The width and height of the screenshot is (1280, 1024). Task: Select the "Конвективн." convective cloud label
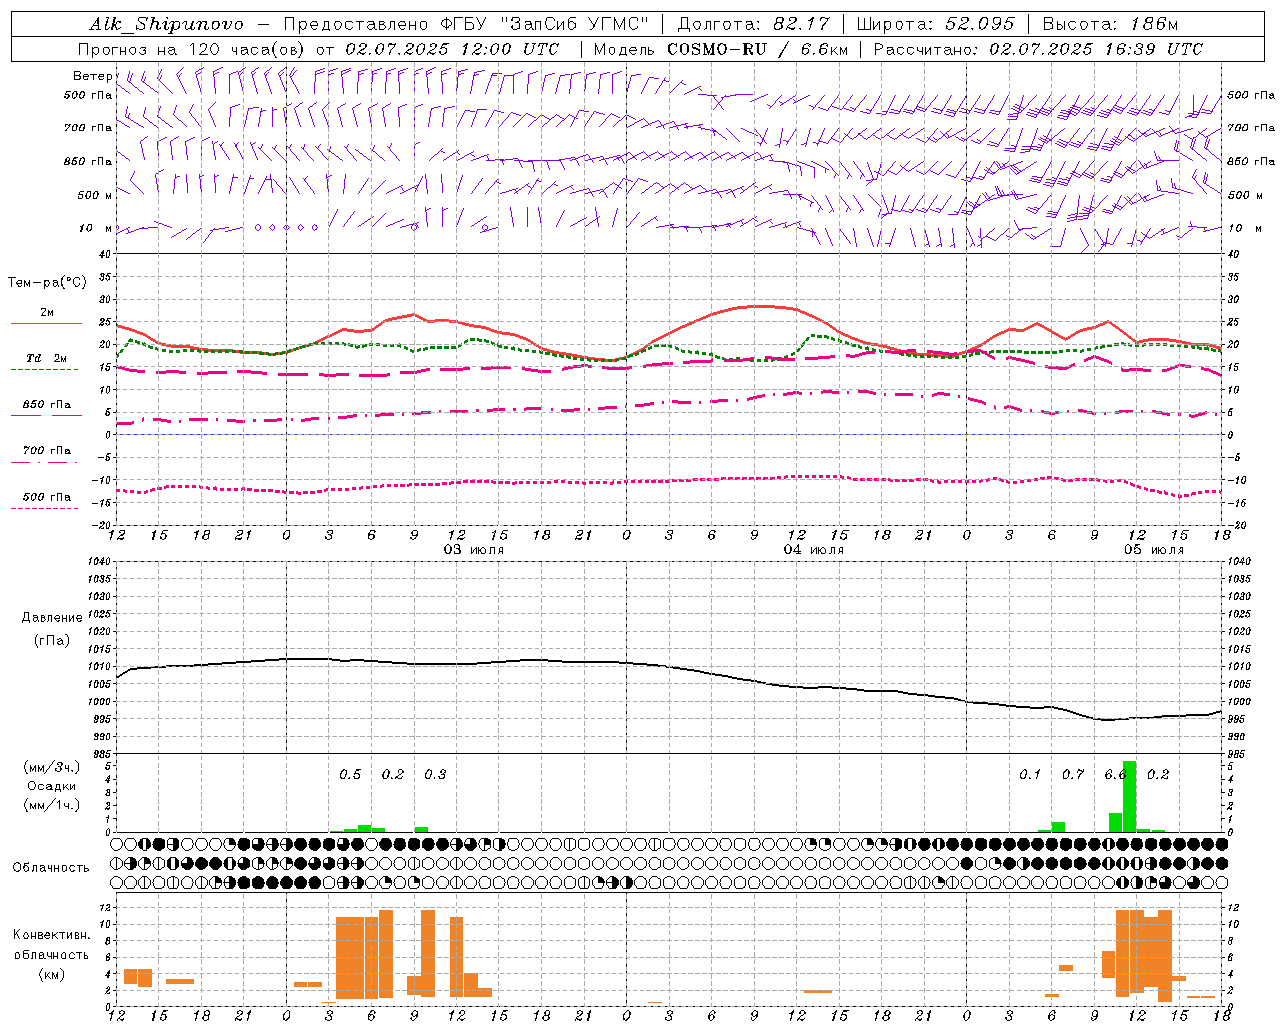click(x=52, y=935)
